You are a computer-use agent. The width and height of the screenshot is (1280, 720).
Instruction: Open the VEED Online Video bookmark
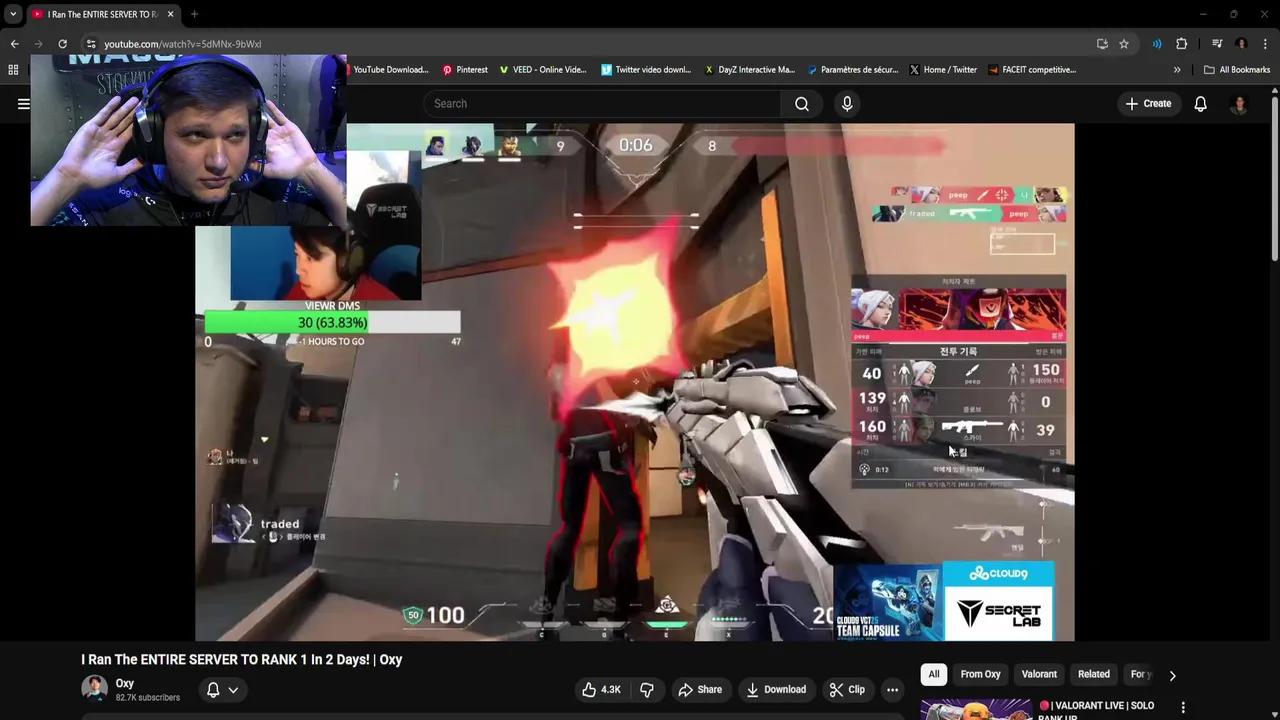click(543, 70)
